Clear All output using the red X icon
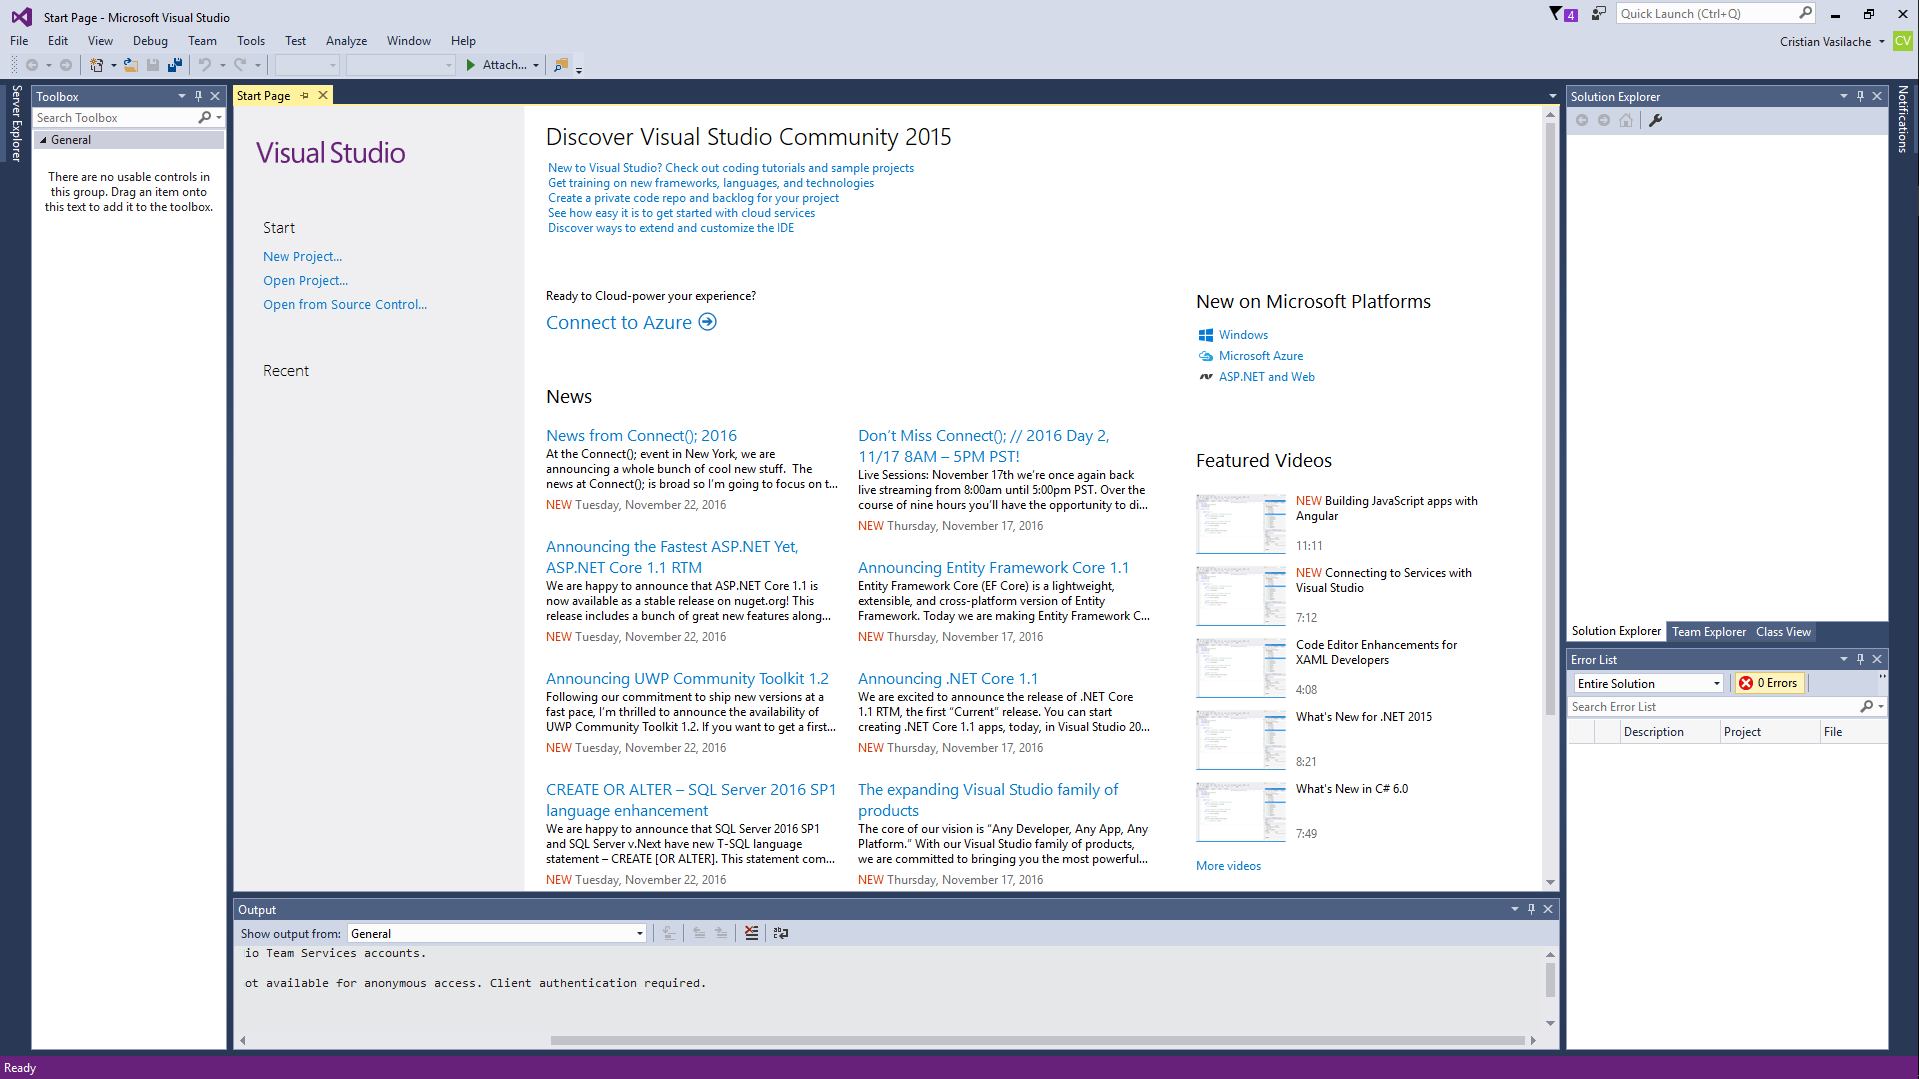 coord(752,932)
